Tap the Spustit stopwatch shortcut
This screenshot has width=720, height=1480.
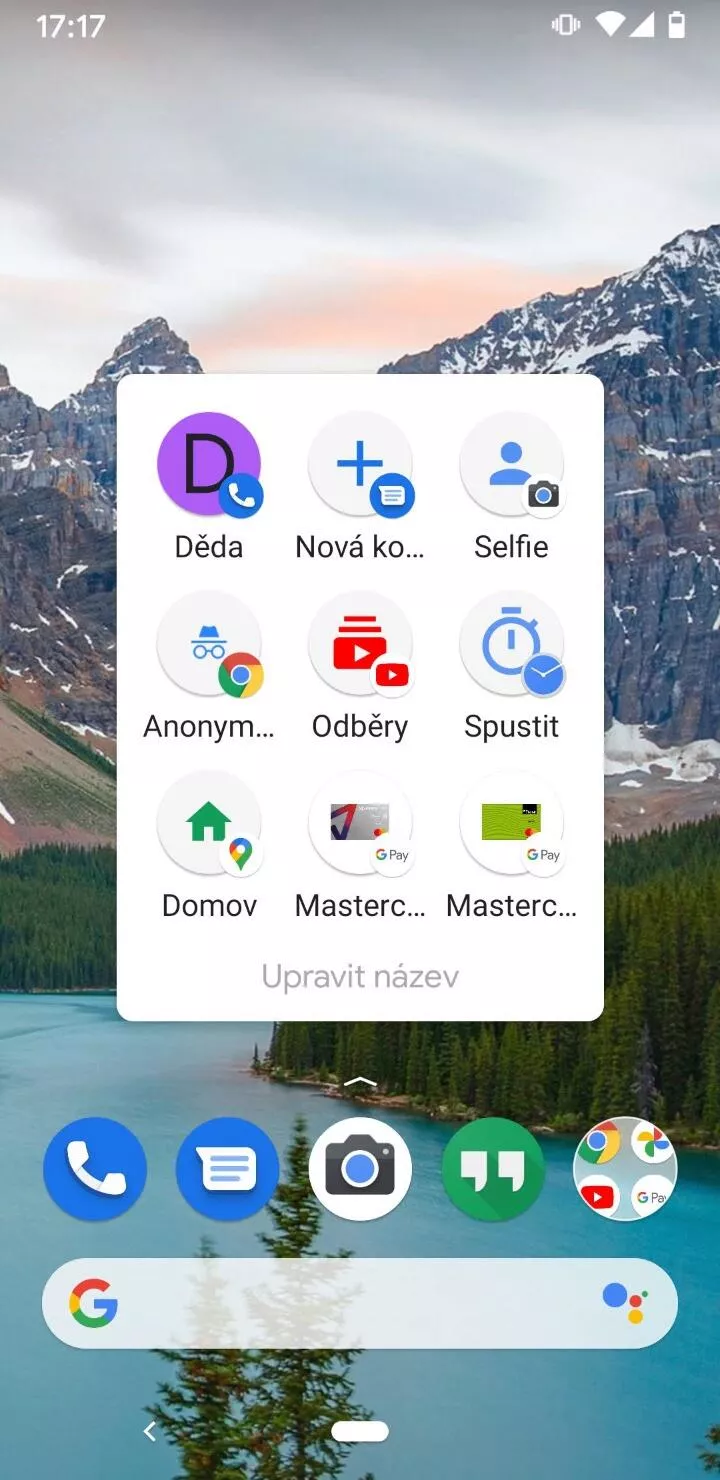point(511,644)
